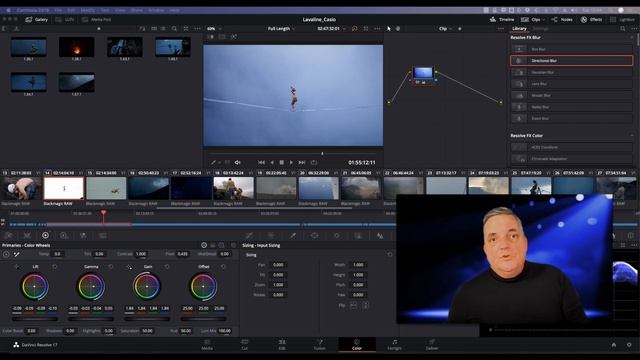Collapse the Resolve FX Blur section
The image size is (640, 360).
(x=632, y=38)
